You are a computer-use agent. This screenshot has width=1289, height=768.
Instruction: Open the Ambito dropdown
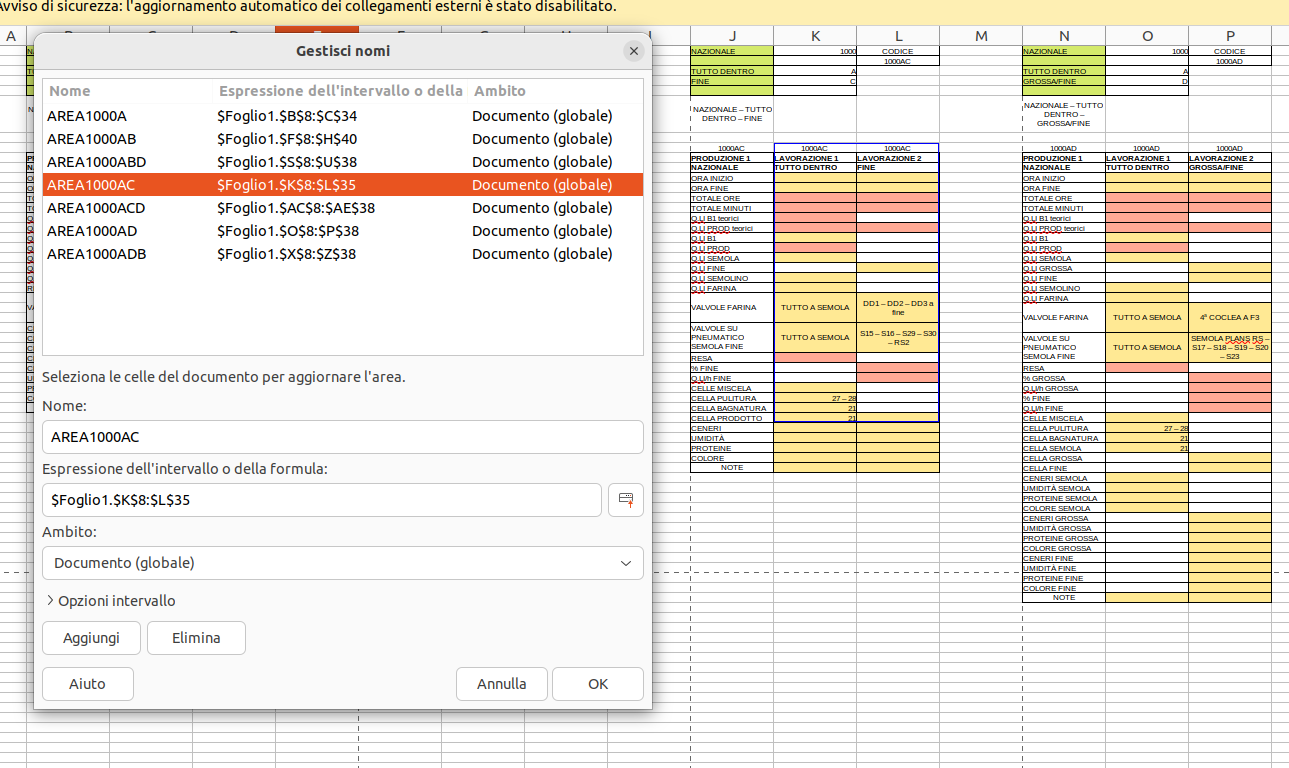coord(343,563)
